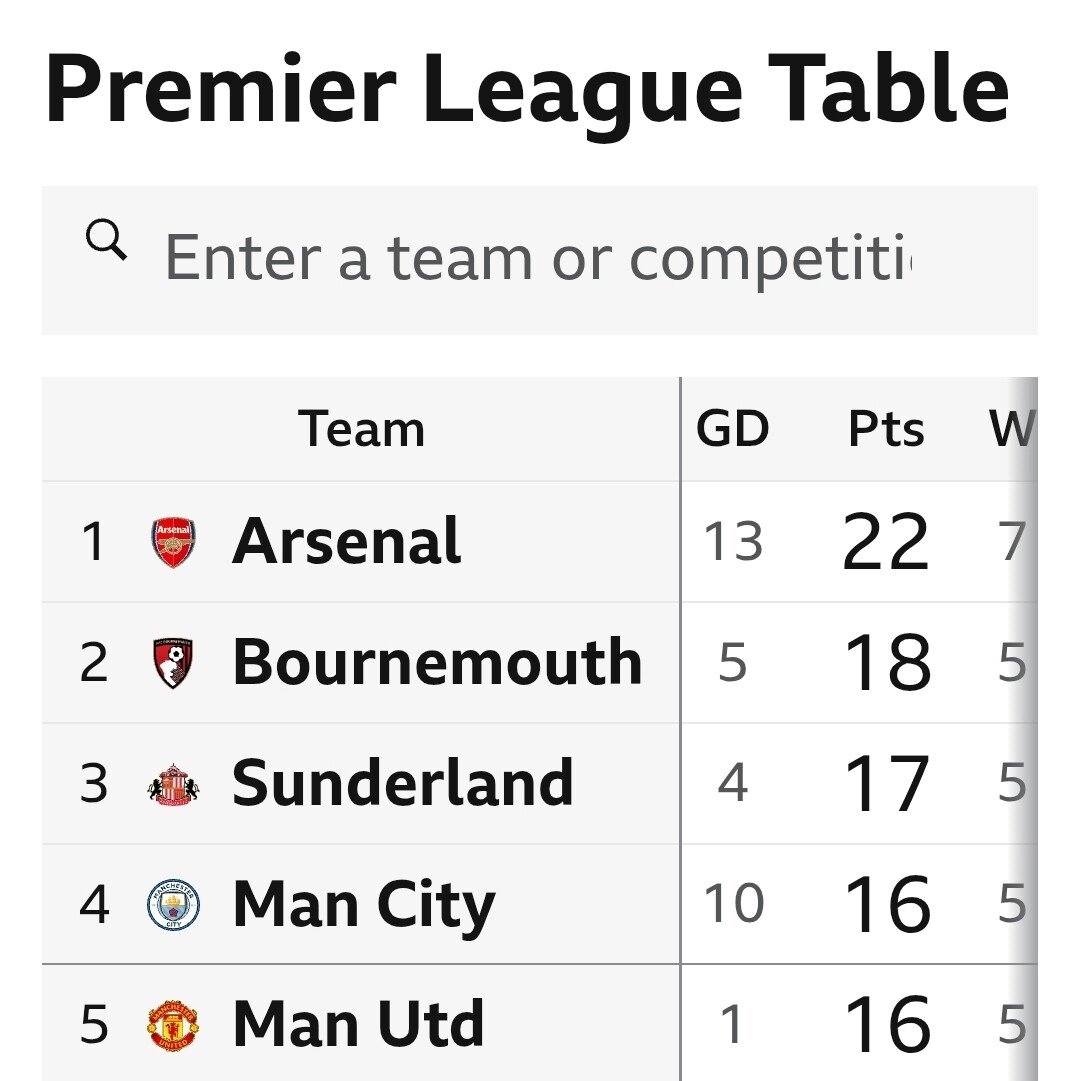The image size is (1079, 1081).
Task: Open the Arsenal team link
Action: (x=346, y=542)
